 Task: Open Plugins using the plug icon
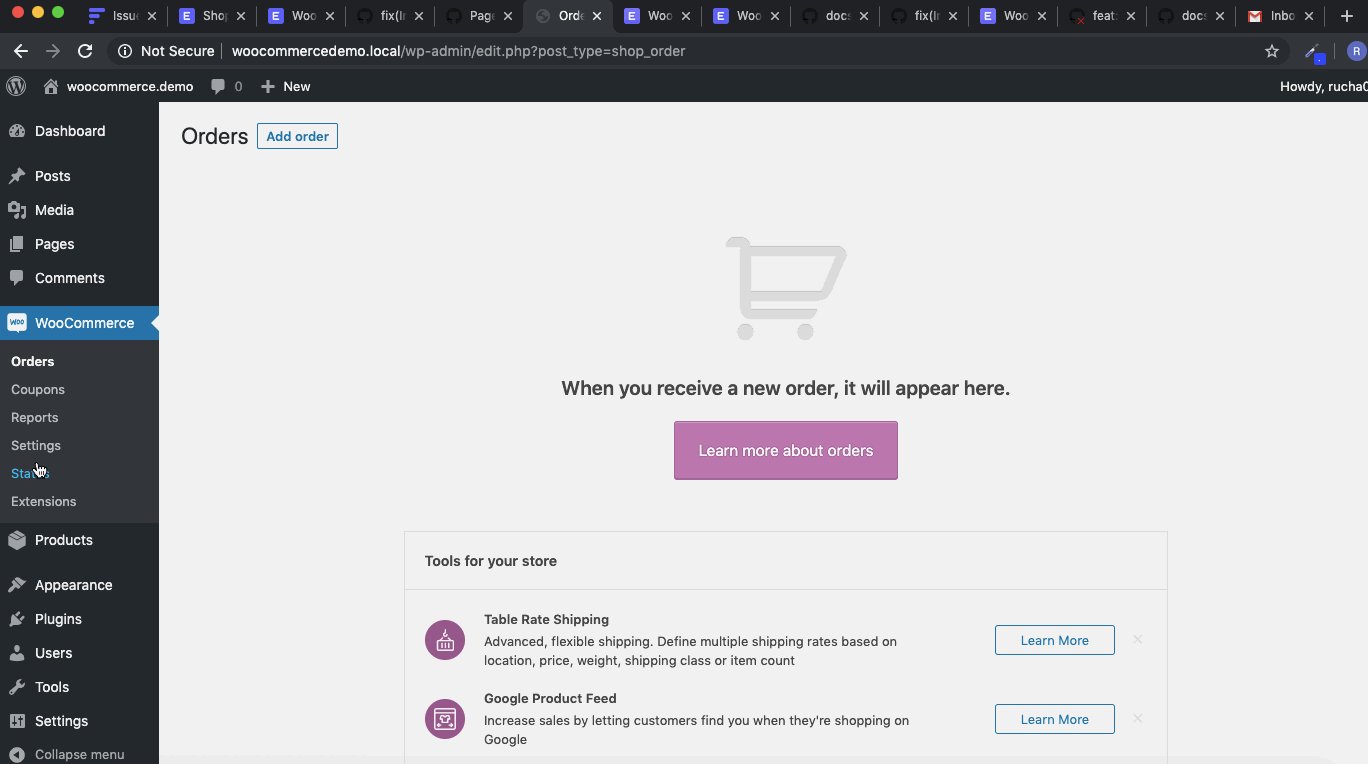tap(19, 619)
